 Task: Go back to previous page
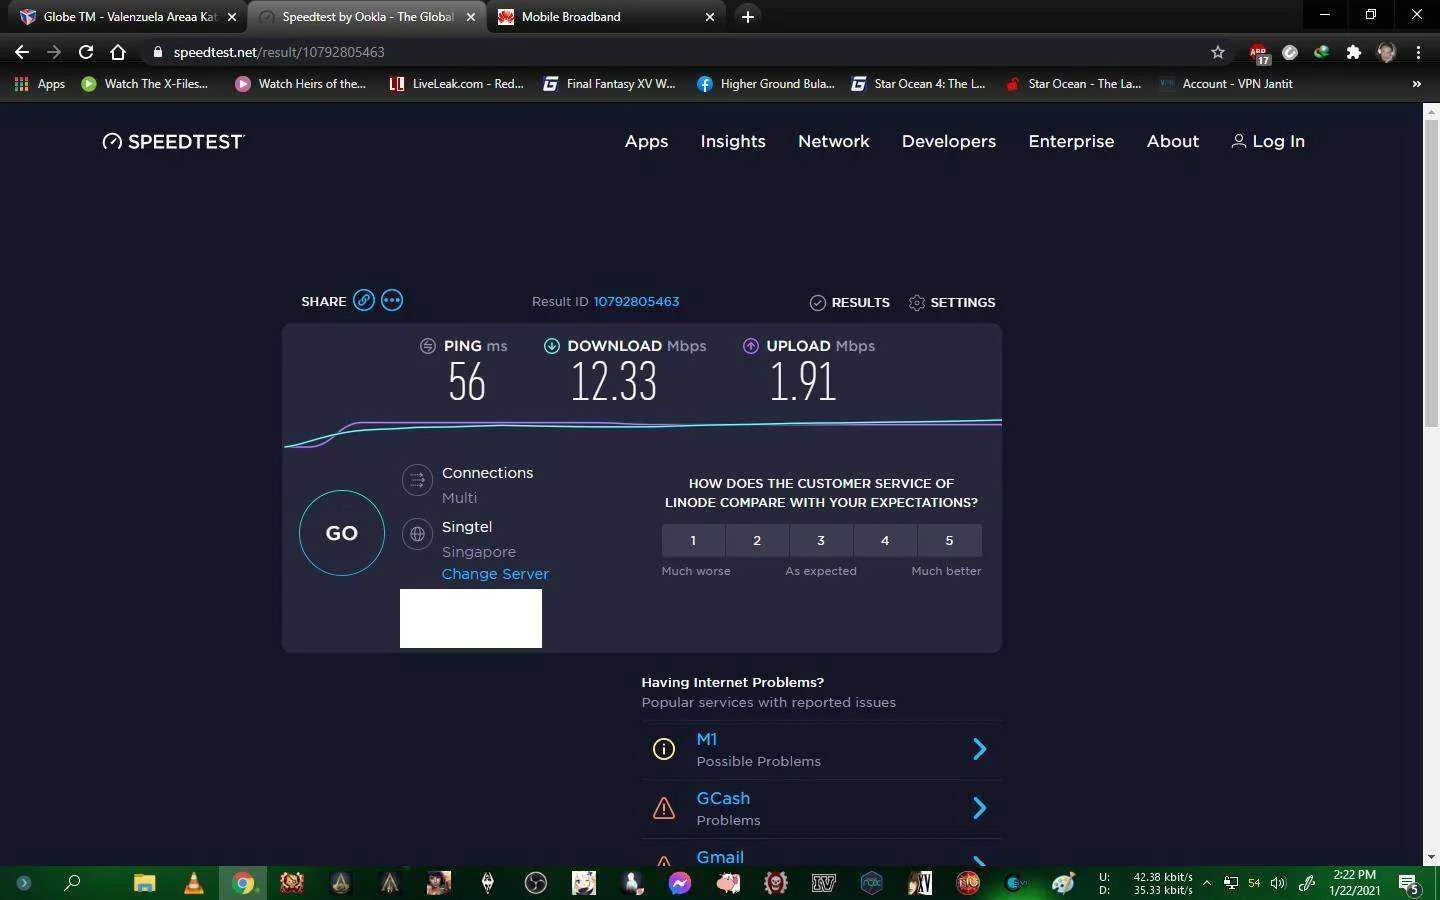tap(22, 52)
